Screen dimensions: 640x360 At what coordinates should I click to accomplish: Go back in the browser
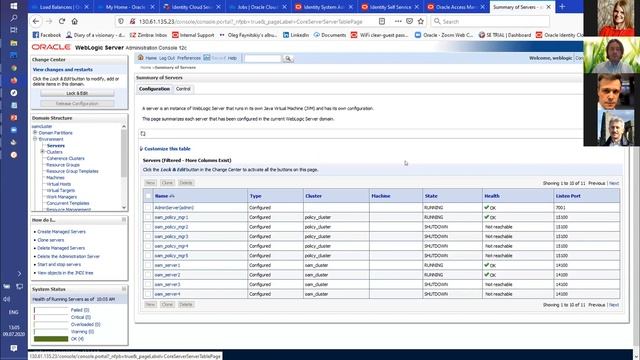coord(36,21)
